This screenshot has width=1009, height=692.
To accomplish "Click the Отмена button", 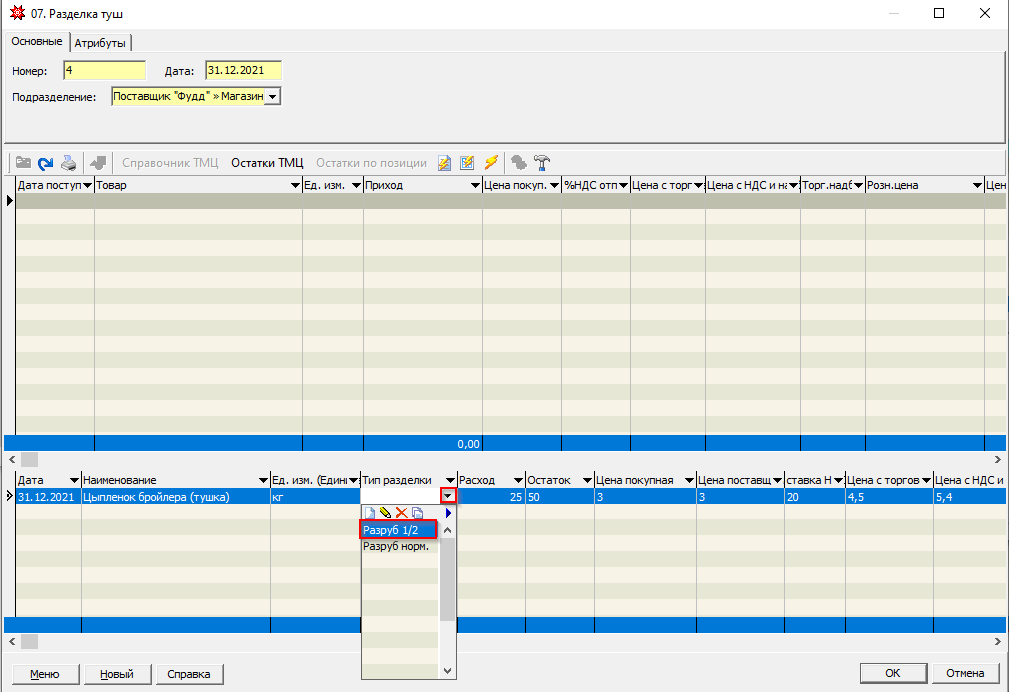I will pyautogui.click(x=965, y=673).
